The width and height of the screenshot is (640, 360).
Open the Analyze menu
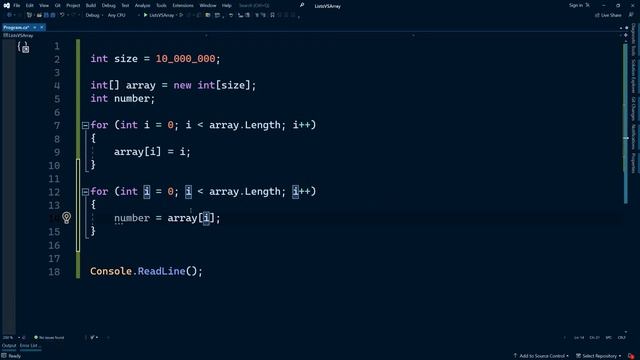[142, 6]
